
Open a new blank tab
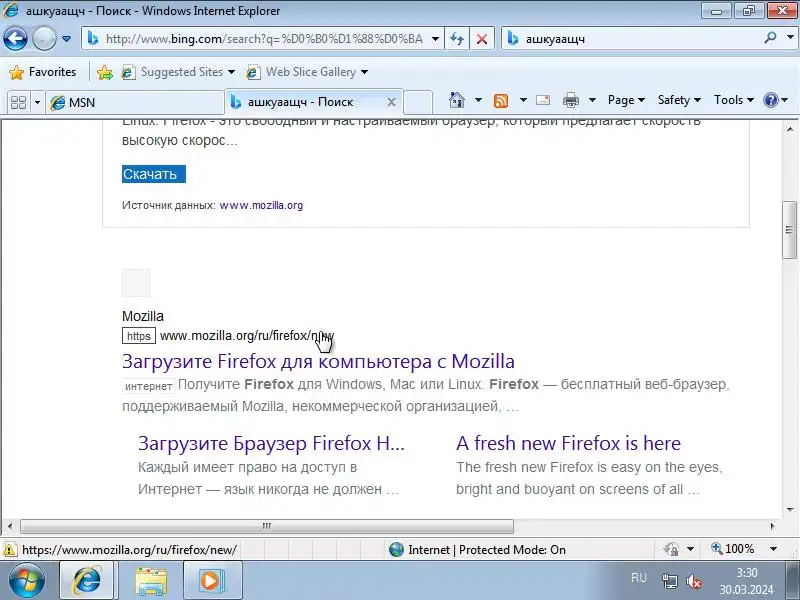[418, 102]
